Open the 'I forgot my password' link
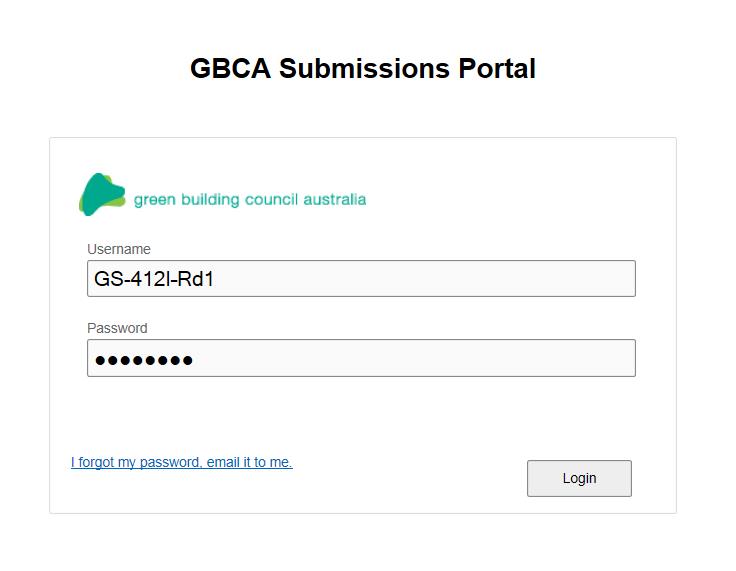 point(182,462)
